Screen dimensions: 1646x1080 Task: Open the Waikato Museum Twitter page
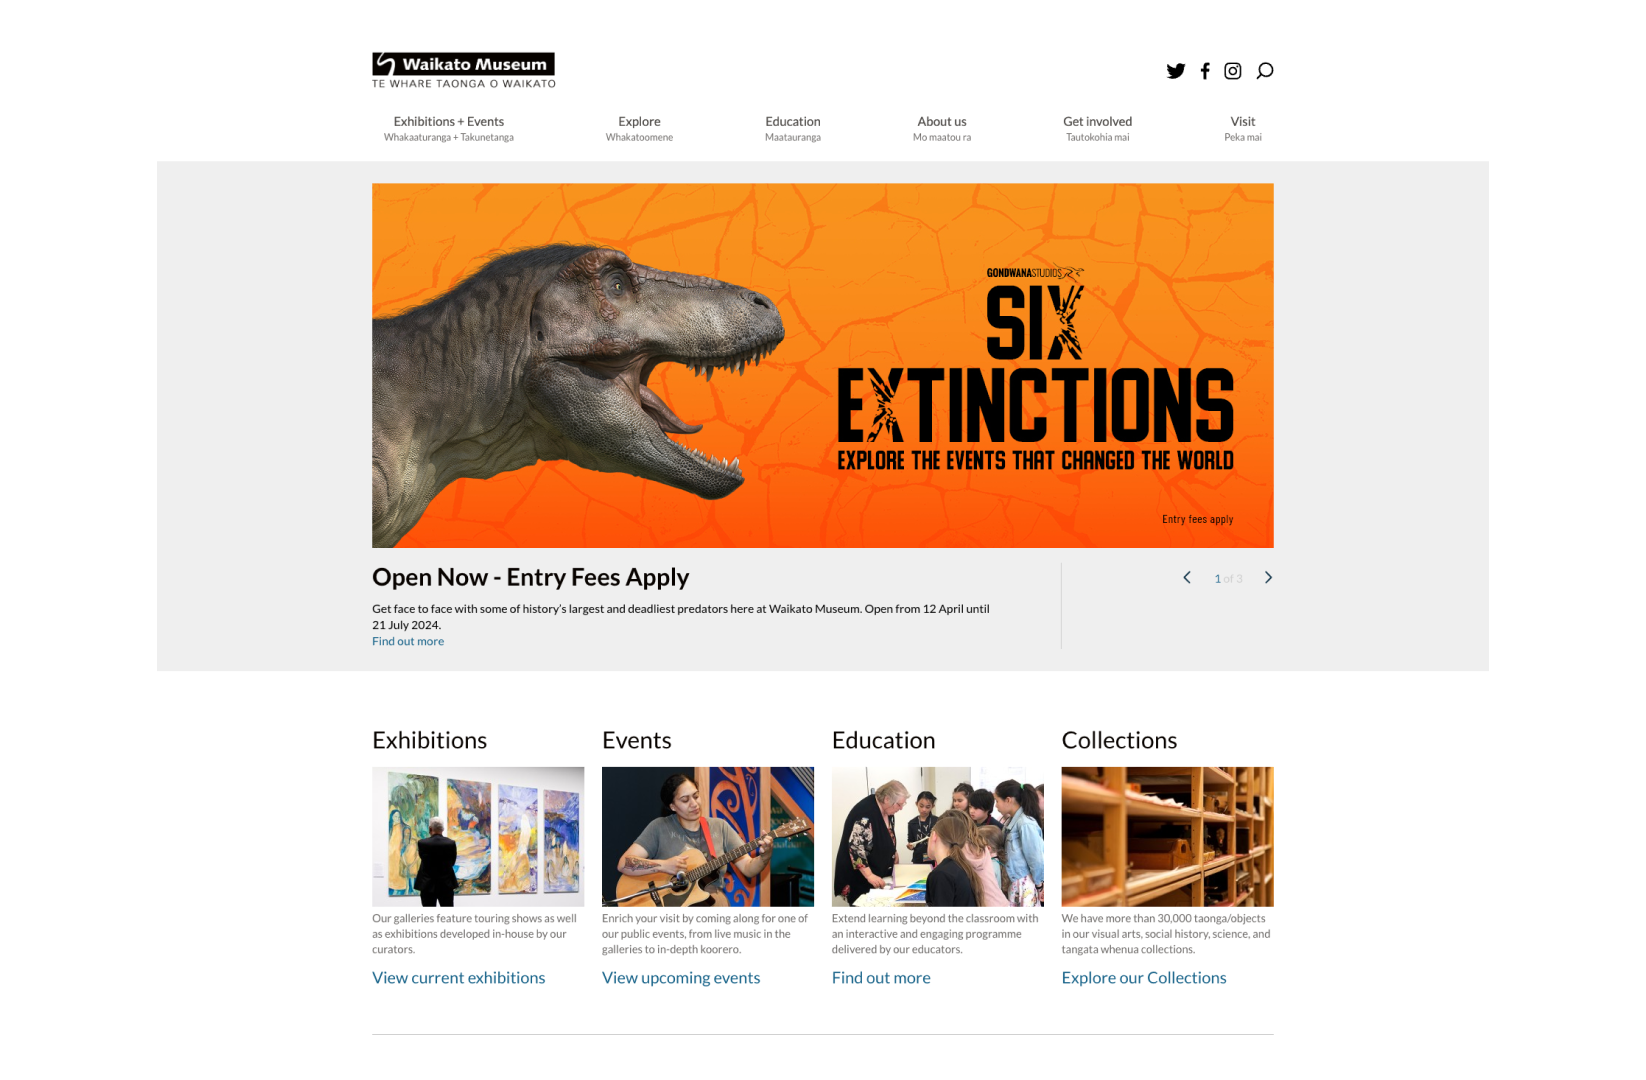[1175, 71]
